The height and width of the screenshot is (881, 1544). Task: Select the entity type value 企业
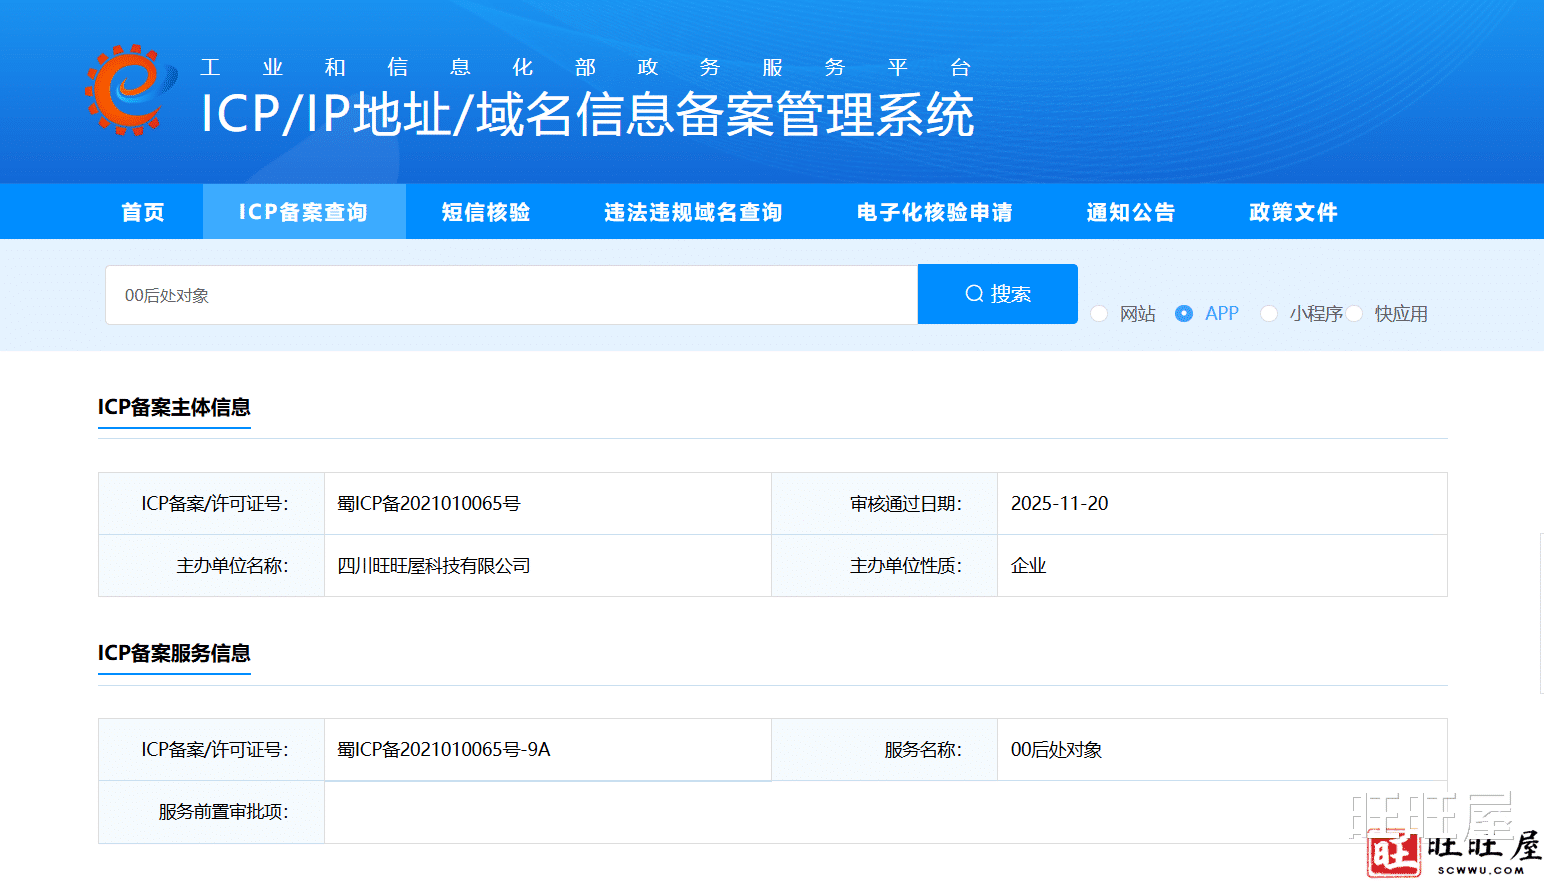[x=1028, y=565]
